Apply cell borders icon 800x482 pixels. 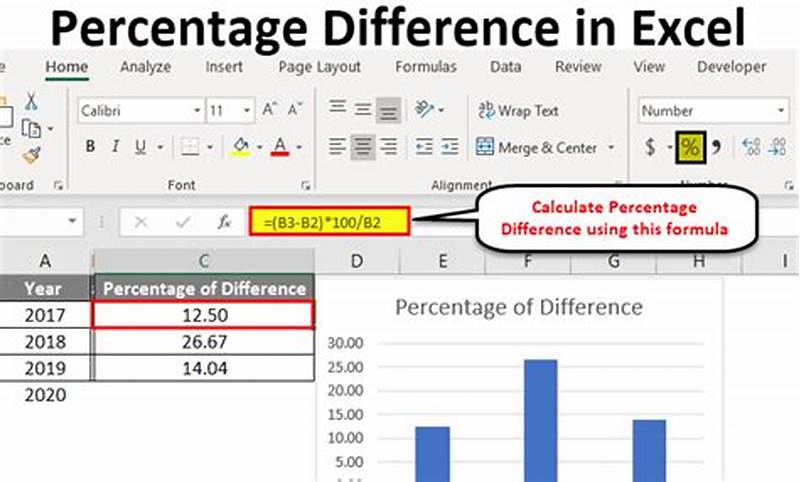[190, 147]
